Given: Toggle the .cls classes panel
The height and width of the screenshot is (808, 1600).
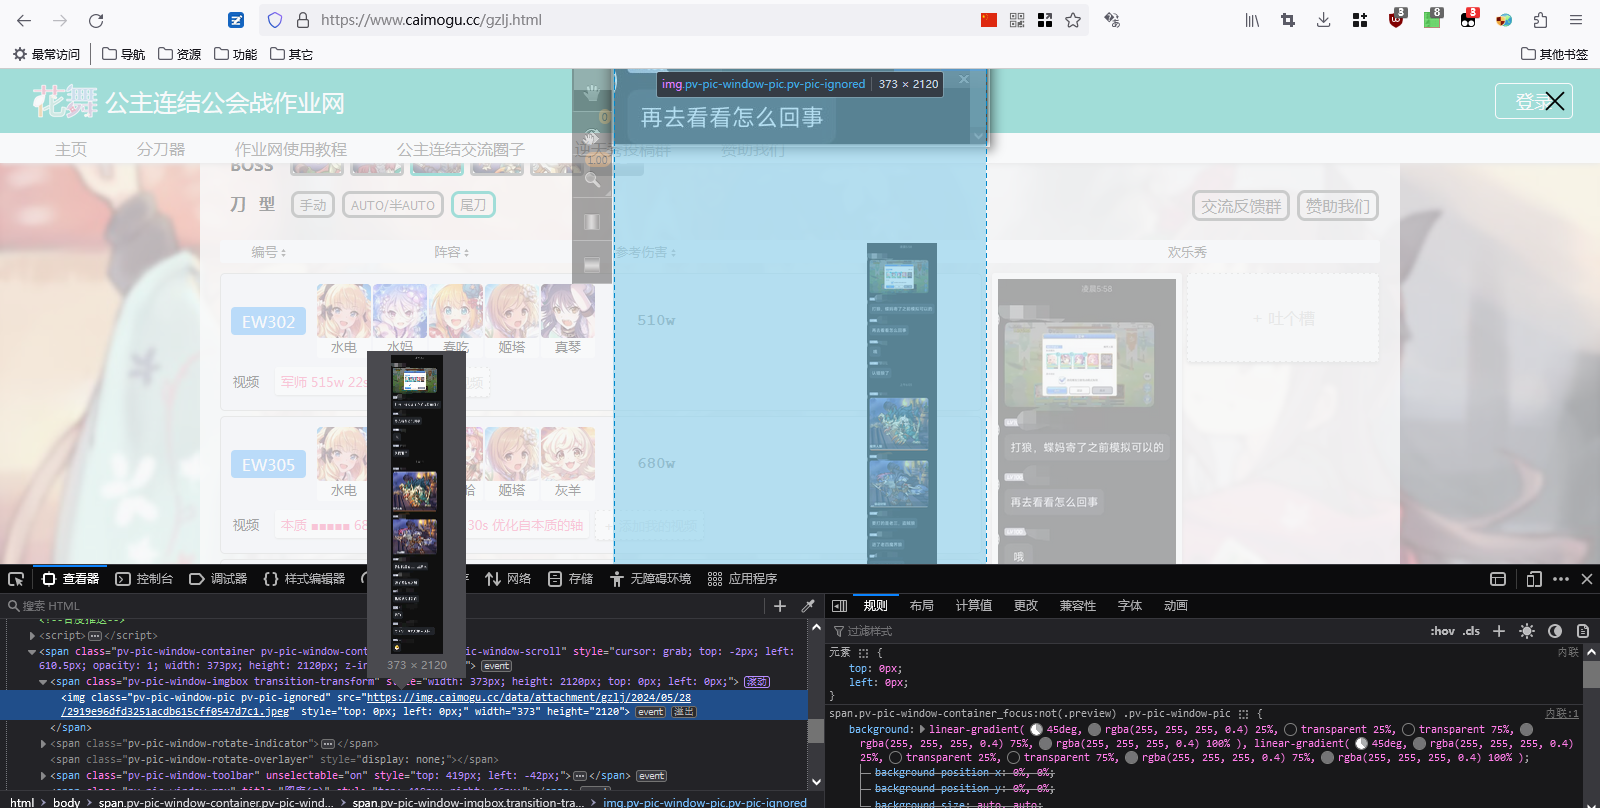Looking at the screenshot, I should coord(1471,631).
